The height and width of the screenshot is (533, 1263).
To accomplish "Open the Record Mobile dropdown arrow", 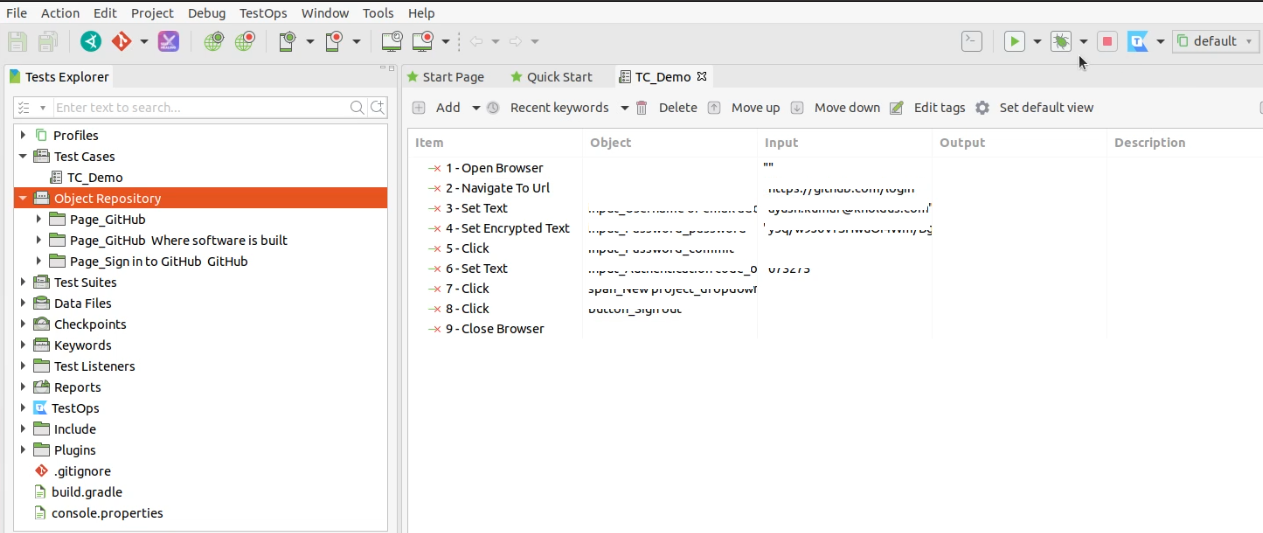I will [357, 42].
